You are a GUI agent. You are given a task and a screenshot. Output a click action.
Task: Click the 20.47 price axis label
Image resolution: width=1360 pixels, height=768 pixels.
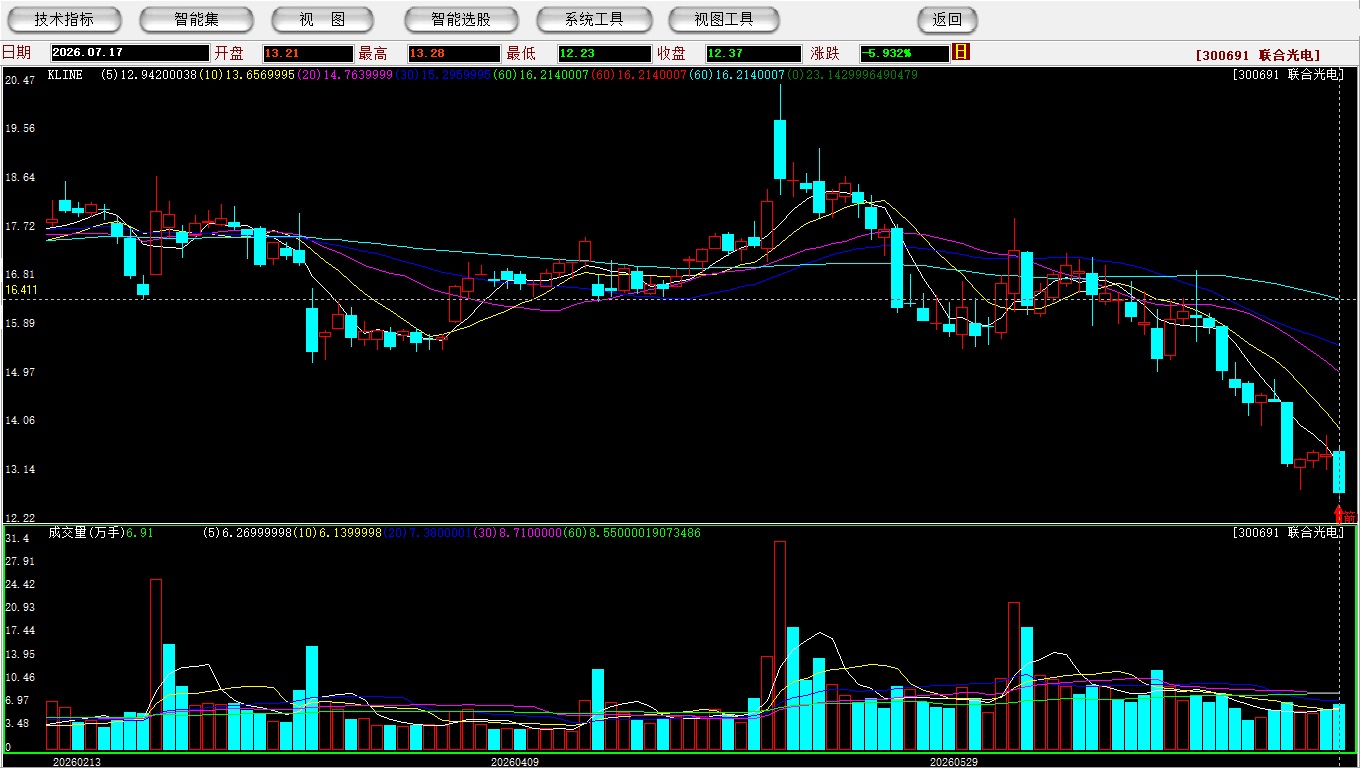tap(21, 80)
